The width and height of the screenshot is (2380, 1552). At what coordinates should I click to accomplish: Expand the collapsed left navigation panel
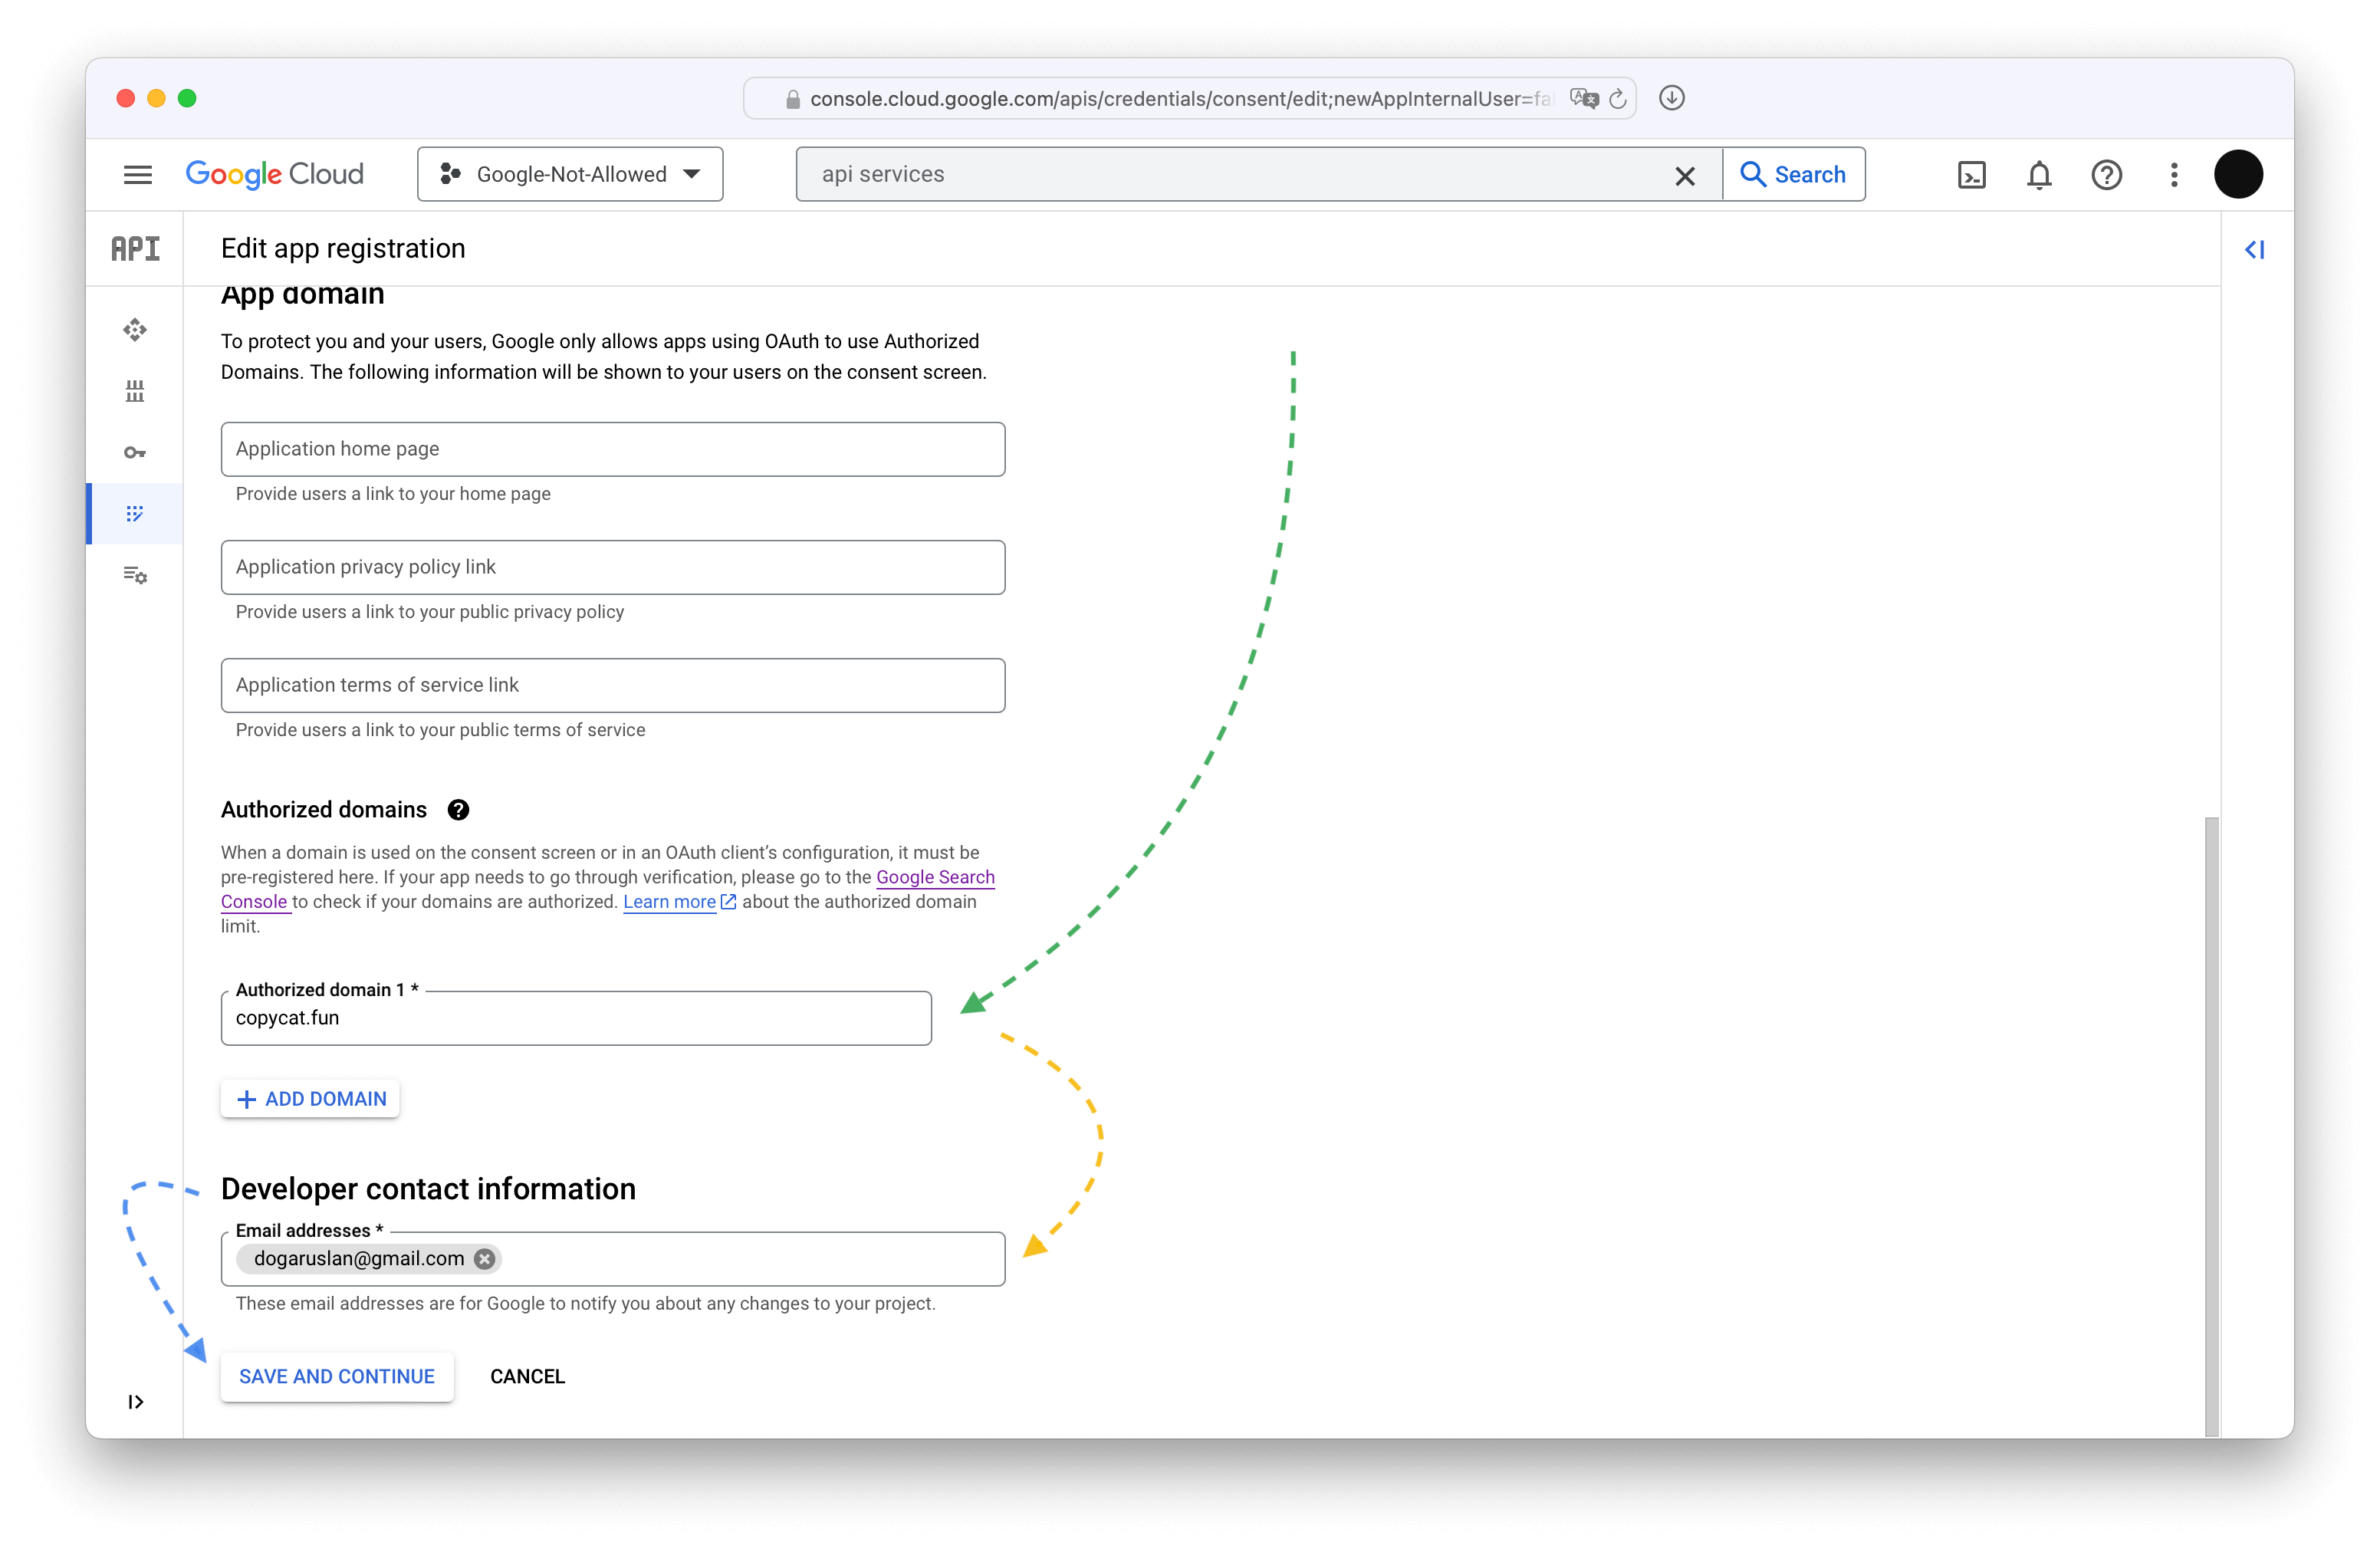click(x=136, y=1402)
